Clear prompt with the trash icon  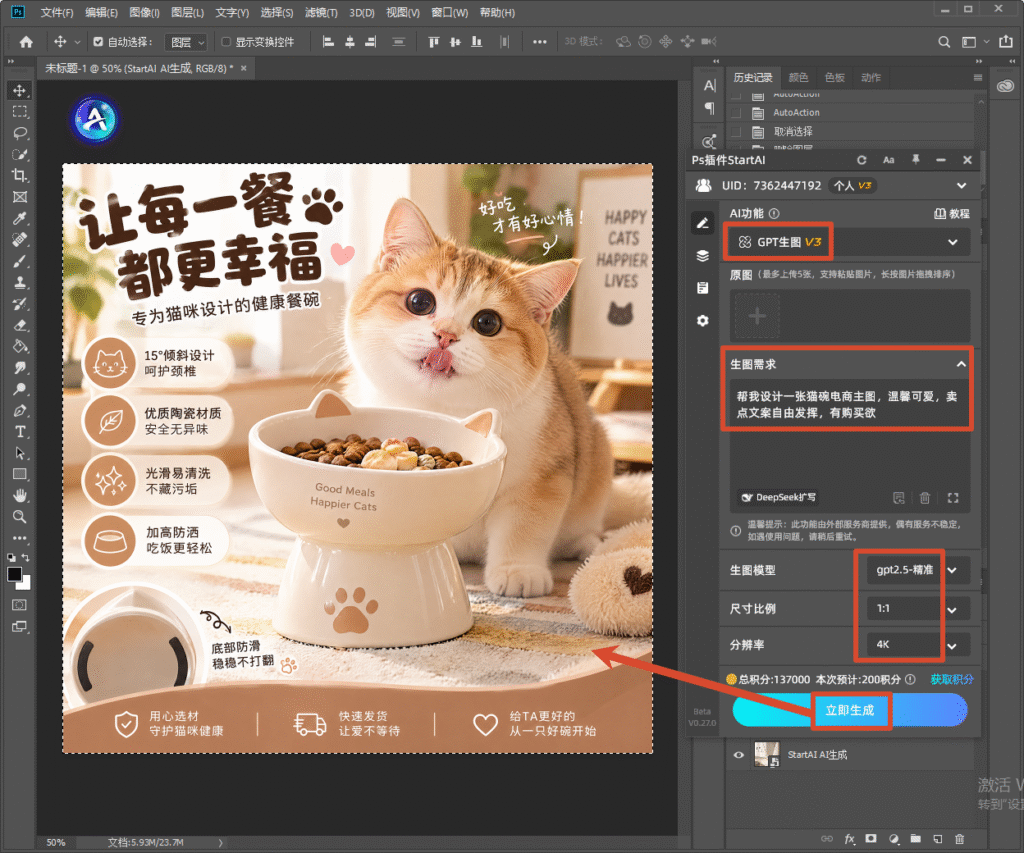[925, 498]
